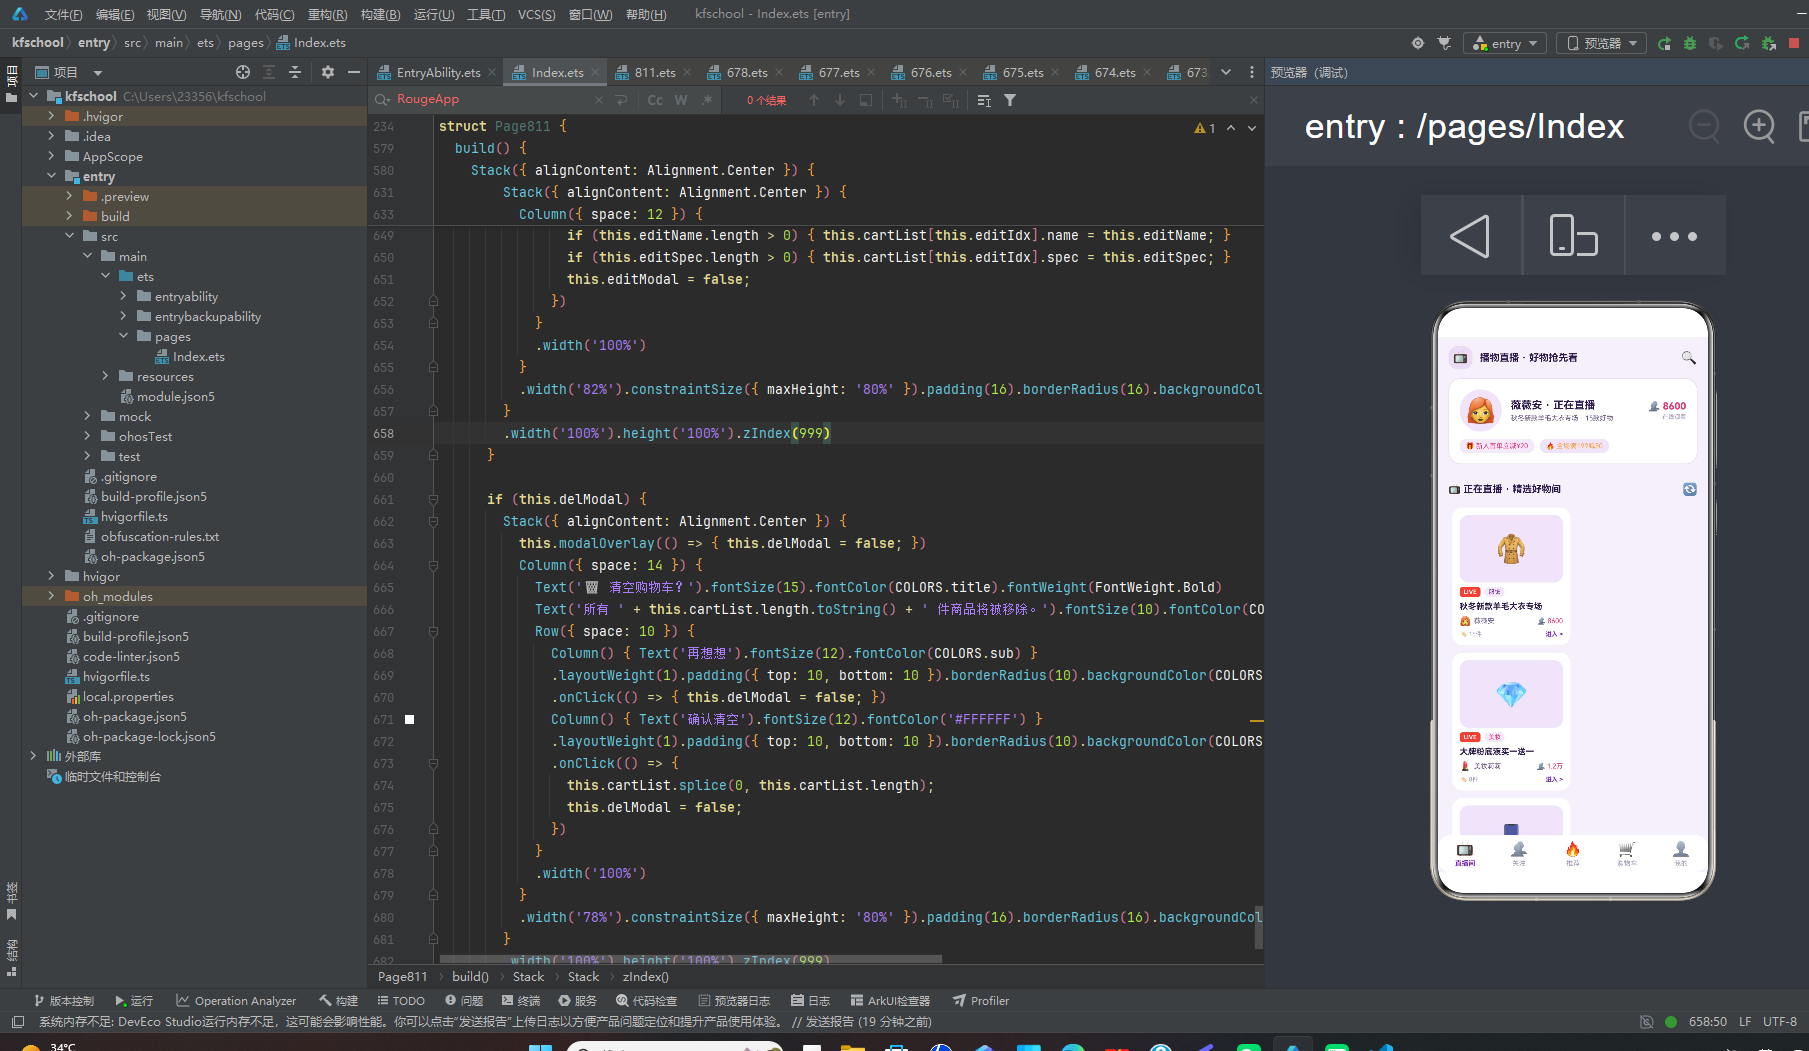Expand the oh_modules folder
The height and width of the screenshot is (1051, 1809).
click(52, 596)
